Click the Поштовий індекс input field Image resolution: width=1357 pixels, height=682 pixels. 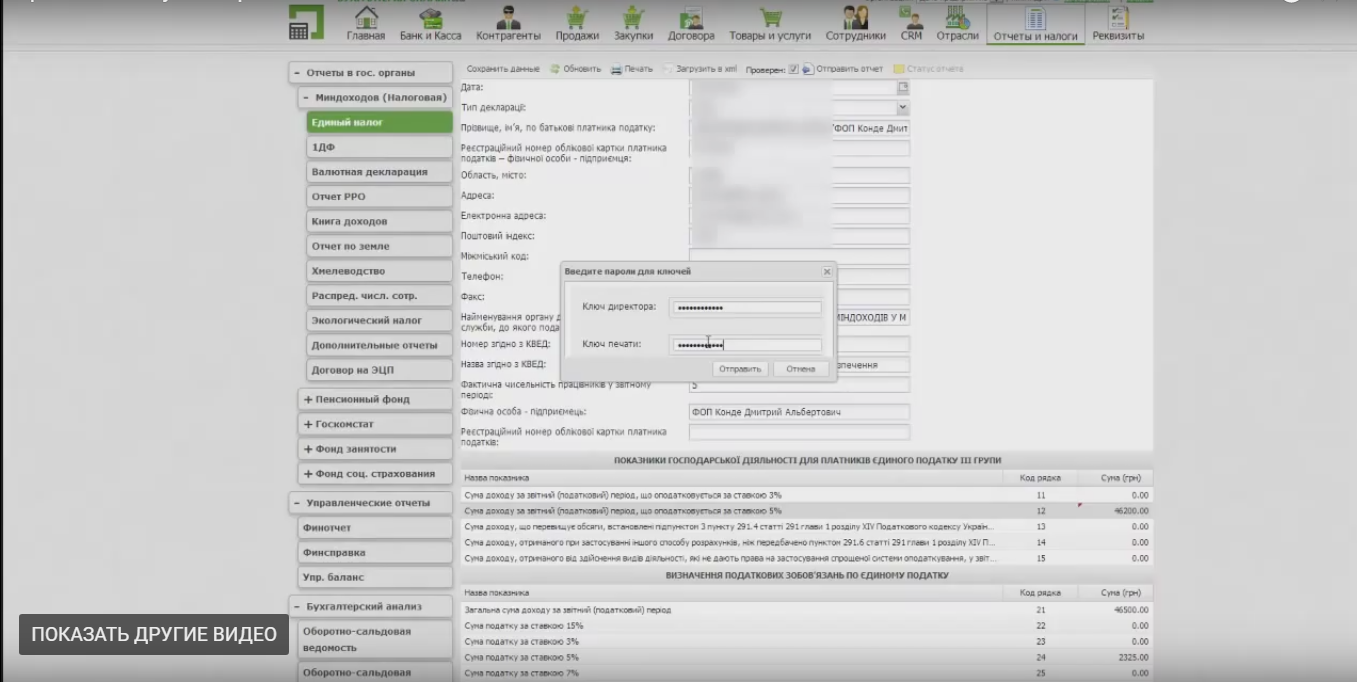[799, 236]
